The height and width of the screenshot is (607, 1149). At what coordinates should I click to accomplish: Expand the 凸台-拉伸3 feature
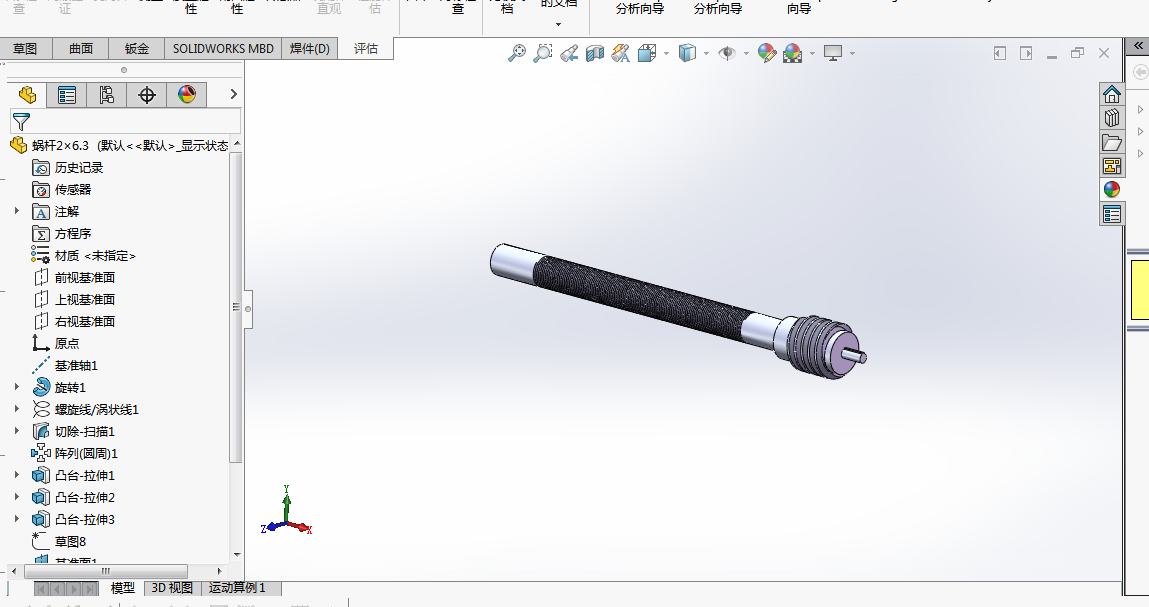point(17,519)
